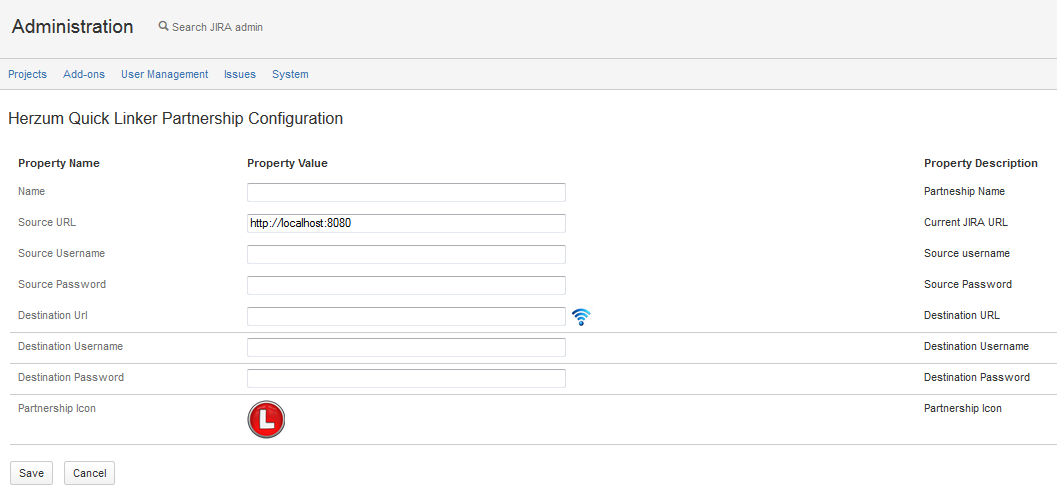Click the Search JIRA admin box
This screenshot has height=492, width=1057.
pos(217,27)
